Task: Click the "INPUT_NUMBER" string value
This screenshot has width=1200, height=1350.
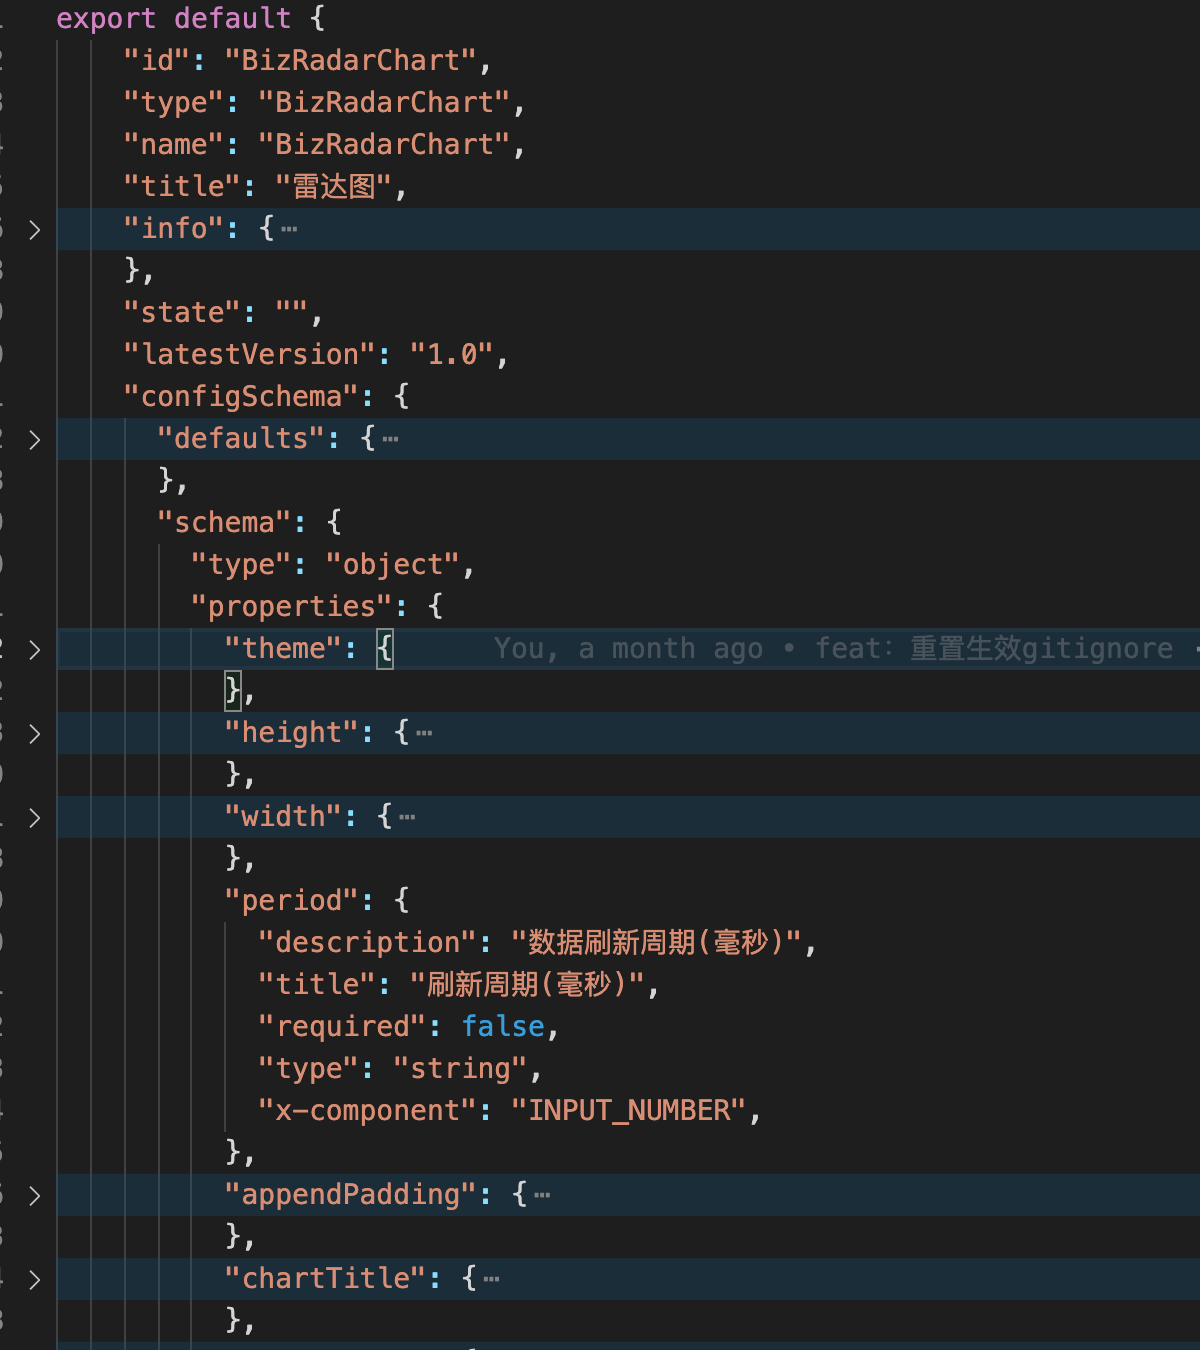Action: (629, 1111)
